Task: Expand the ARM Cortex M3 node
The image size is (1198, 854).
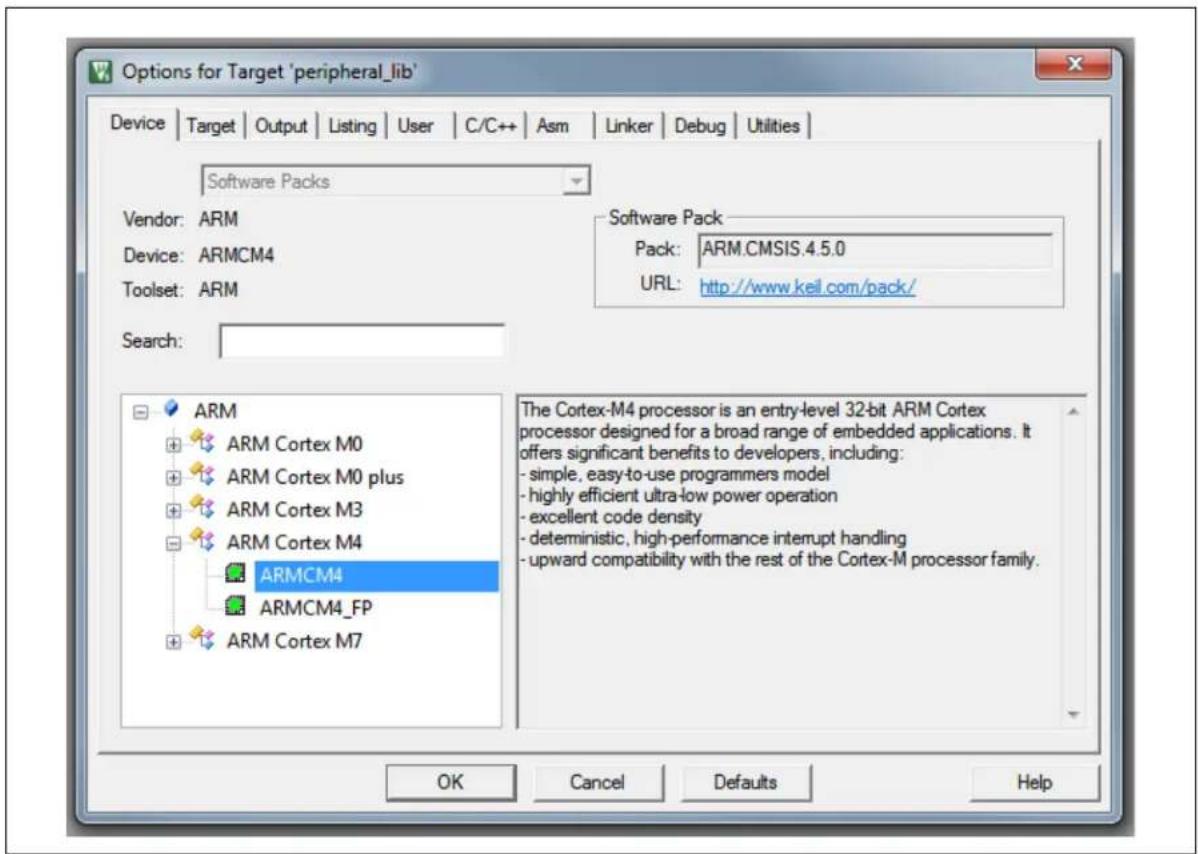Action: (173, 511)
